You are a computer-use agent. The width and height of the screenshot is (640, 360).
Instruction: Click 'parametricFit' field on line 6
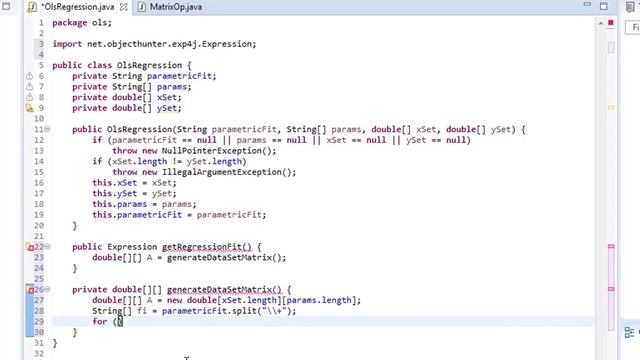[180, 76]
